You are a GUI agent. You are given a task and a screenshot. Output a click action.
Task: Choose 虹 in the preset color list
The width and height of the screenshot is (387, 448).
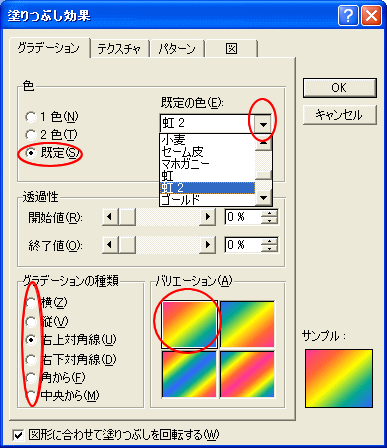click(x=207, y=176)
